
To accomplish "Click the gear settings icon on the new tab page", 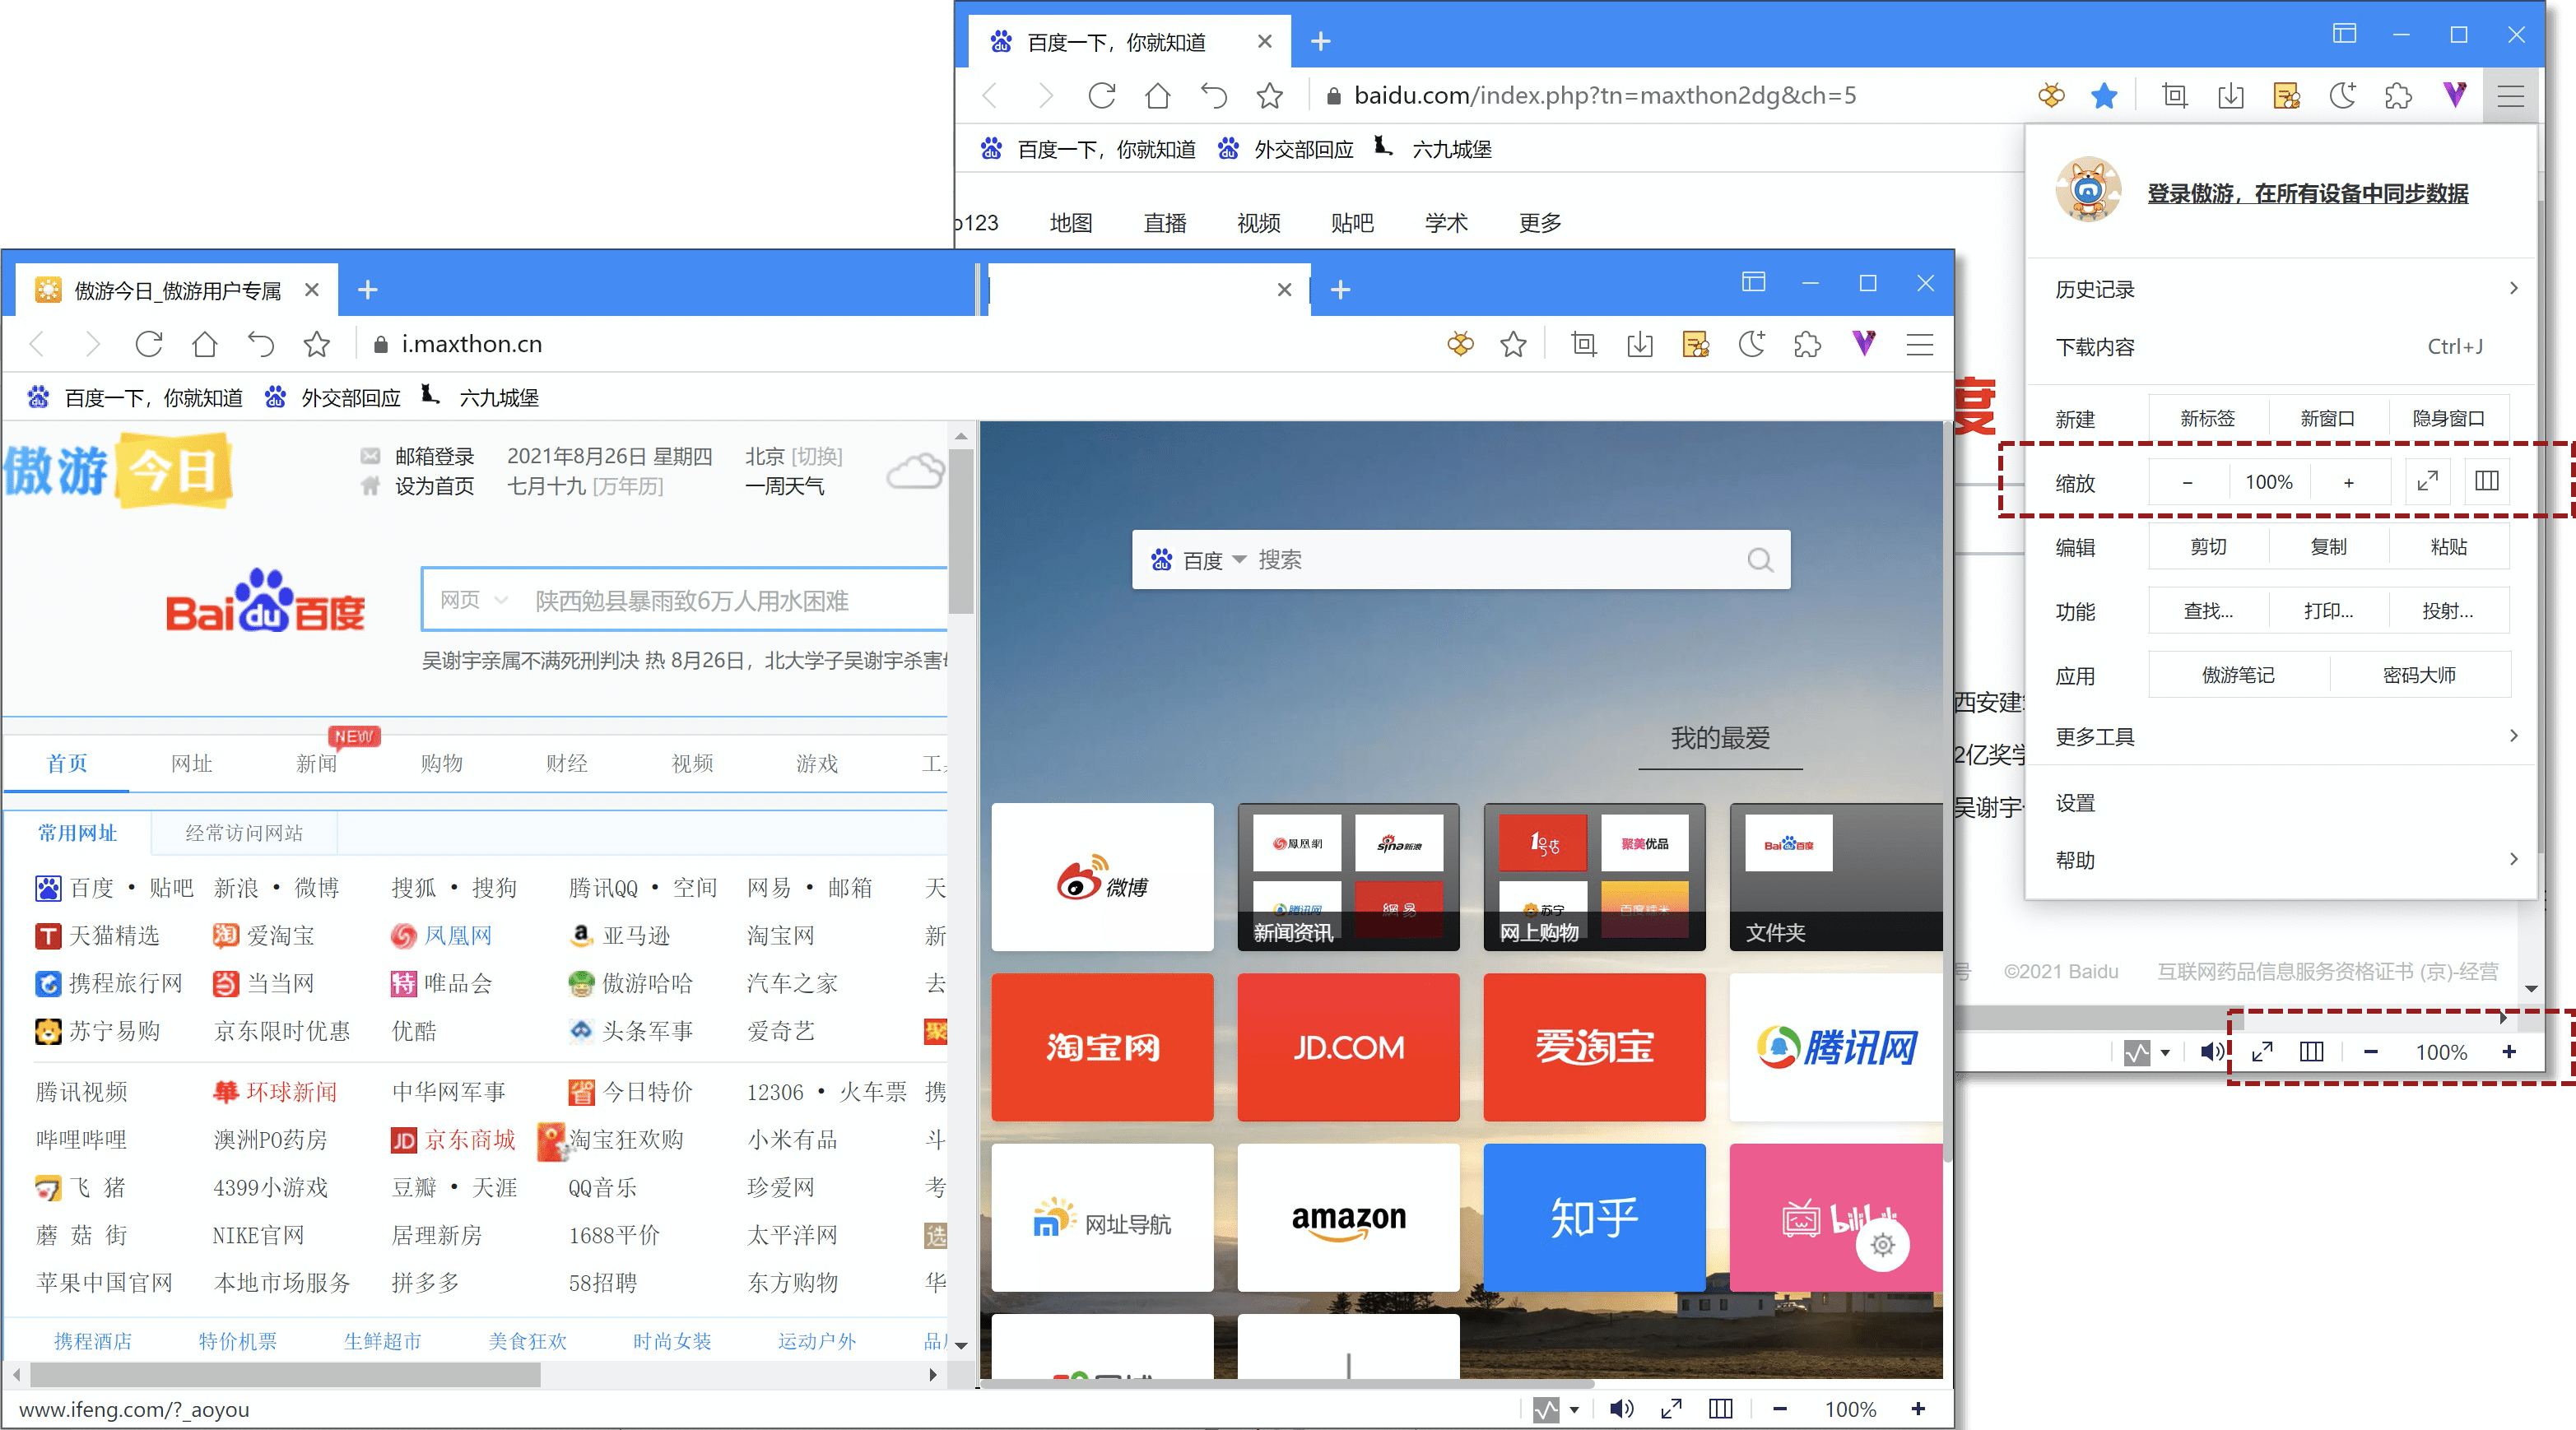I will [x=1882, y=1244].
